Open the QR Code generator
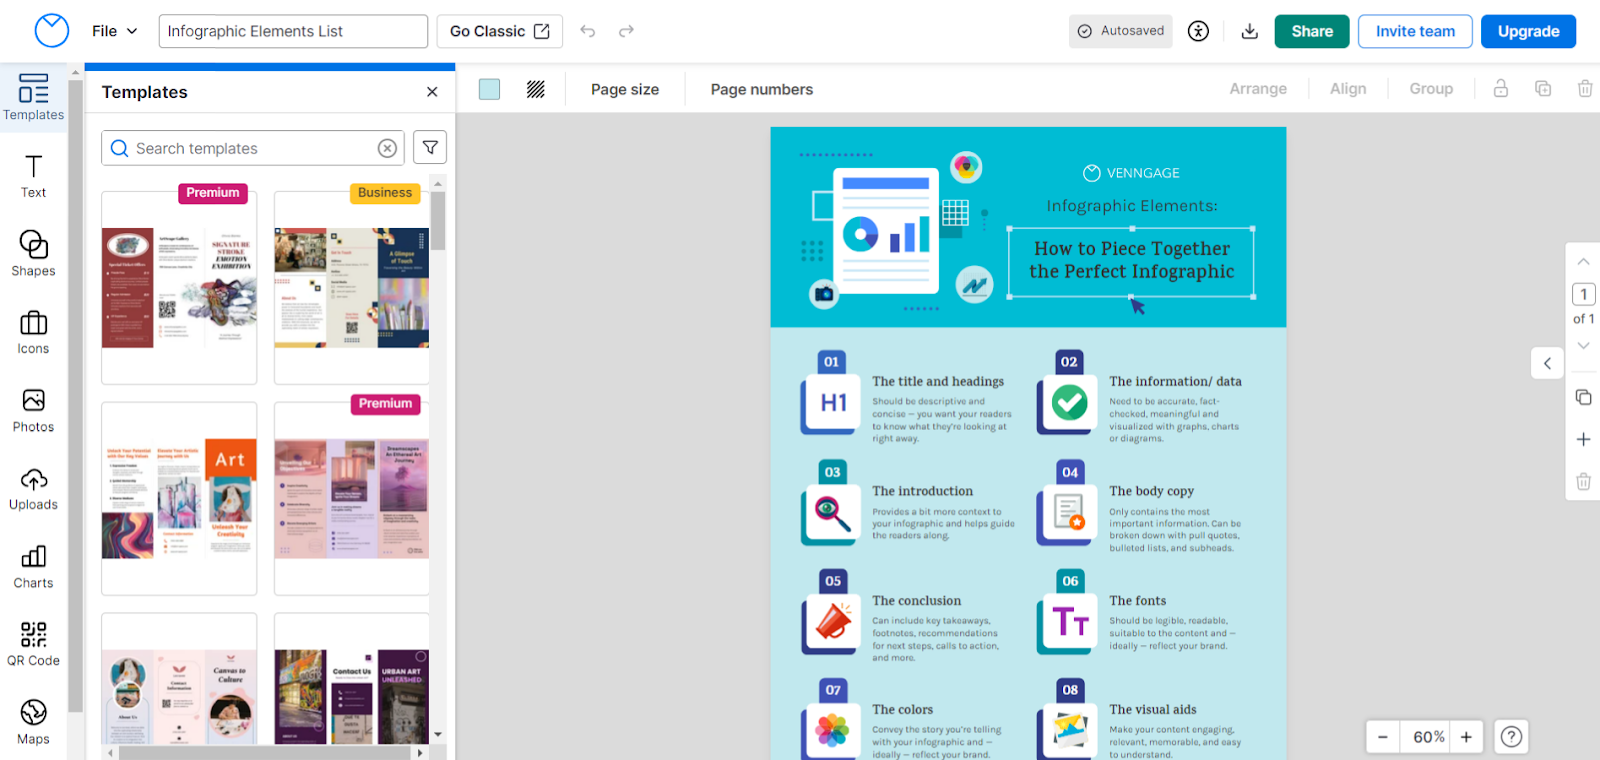Screen dimensions: 1600x760 click(x=33, y=644)
